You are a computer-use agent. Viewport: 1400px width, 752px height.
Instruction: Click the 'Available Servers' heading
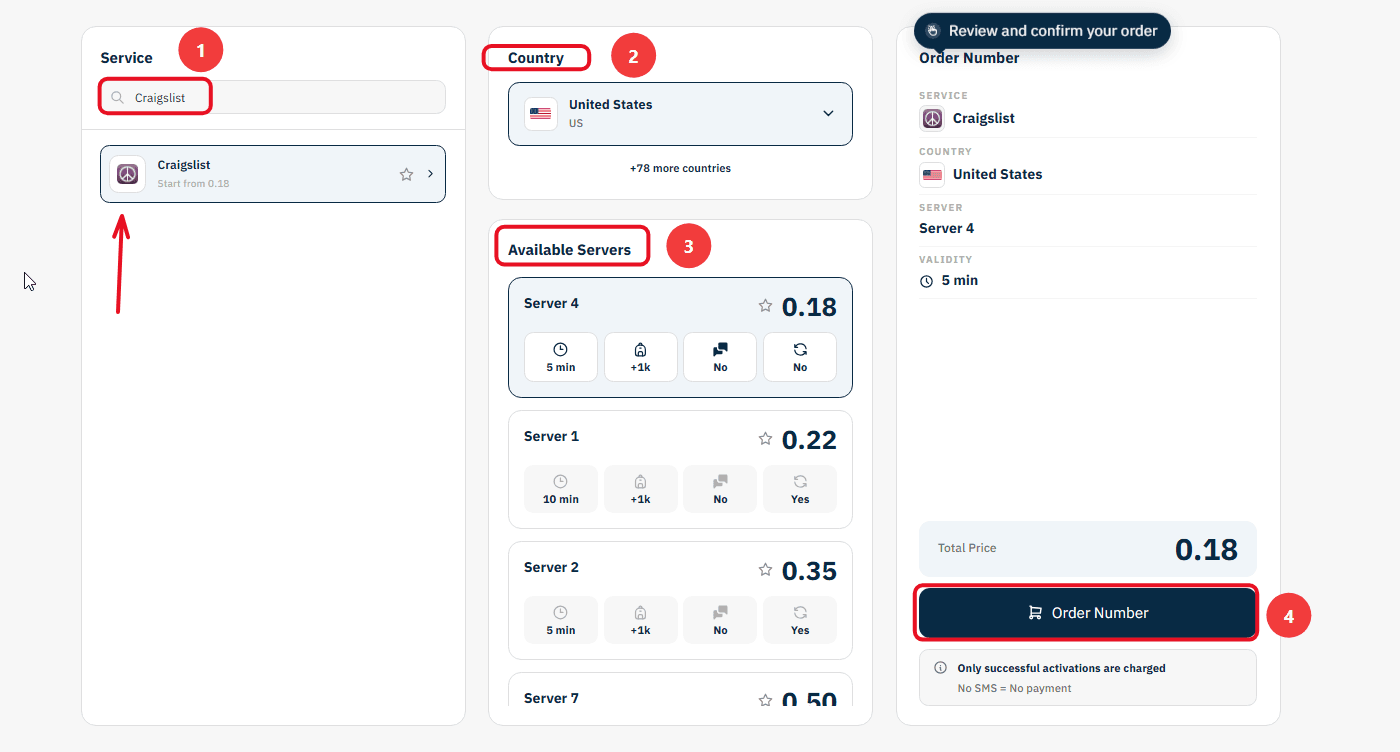tap(569, 250)
